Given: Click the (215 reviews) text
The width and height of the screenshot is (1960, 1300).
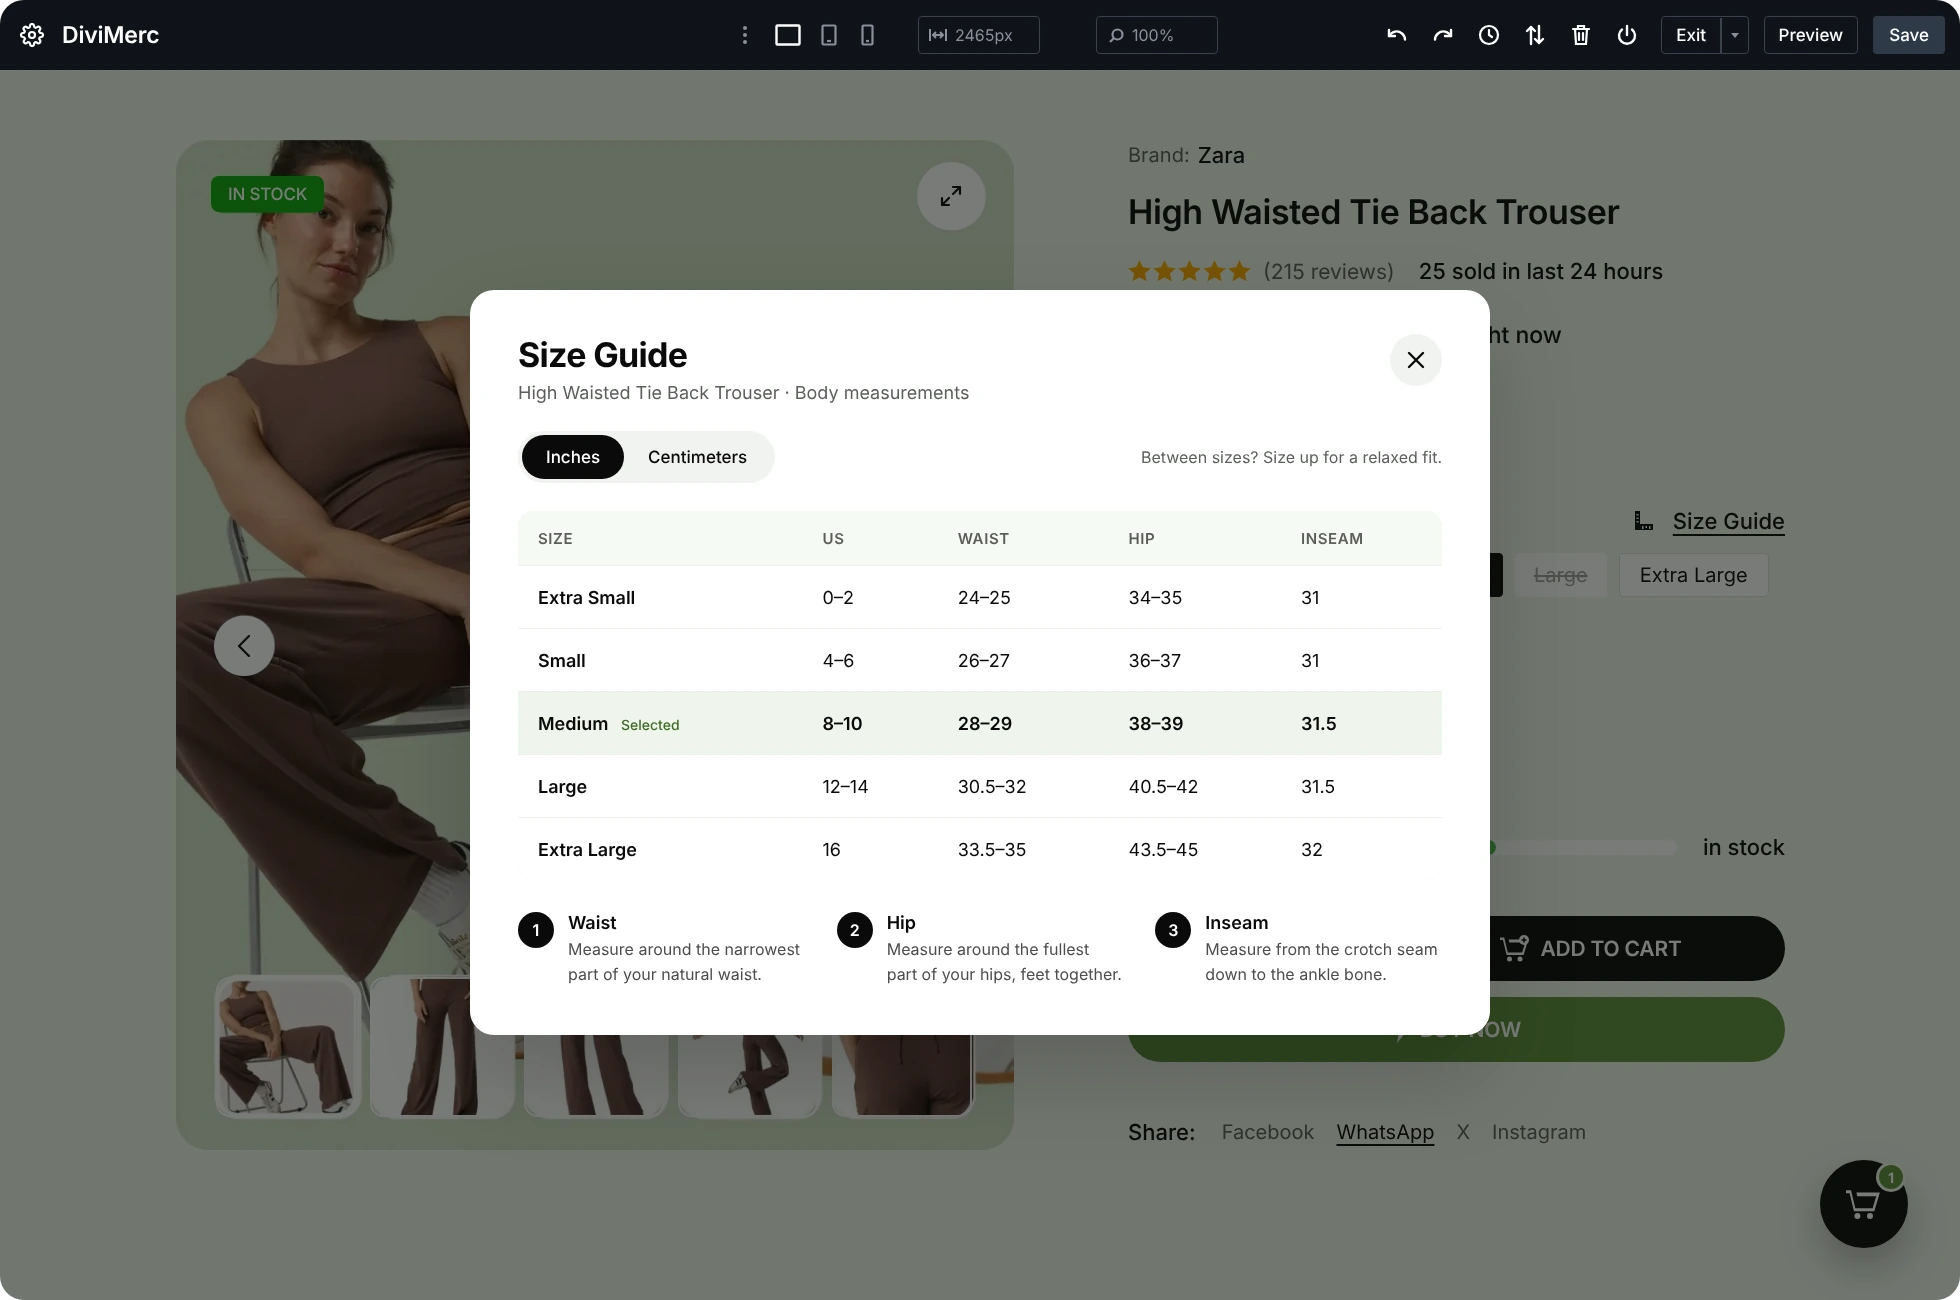Looking at the screenshot, I should pos(1328,272).
